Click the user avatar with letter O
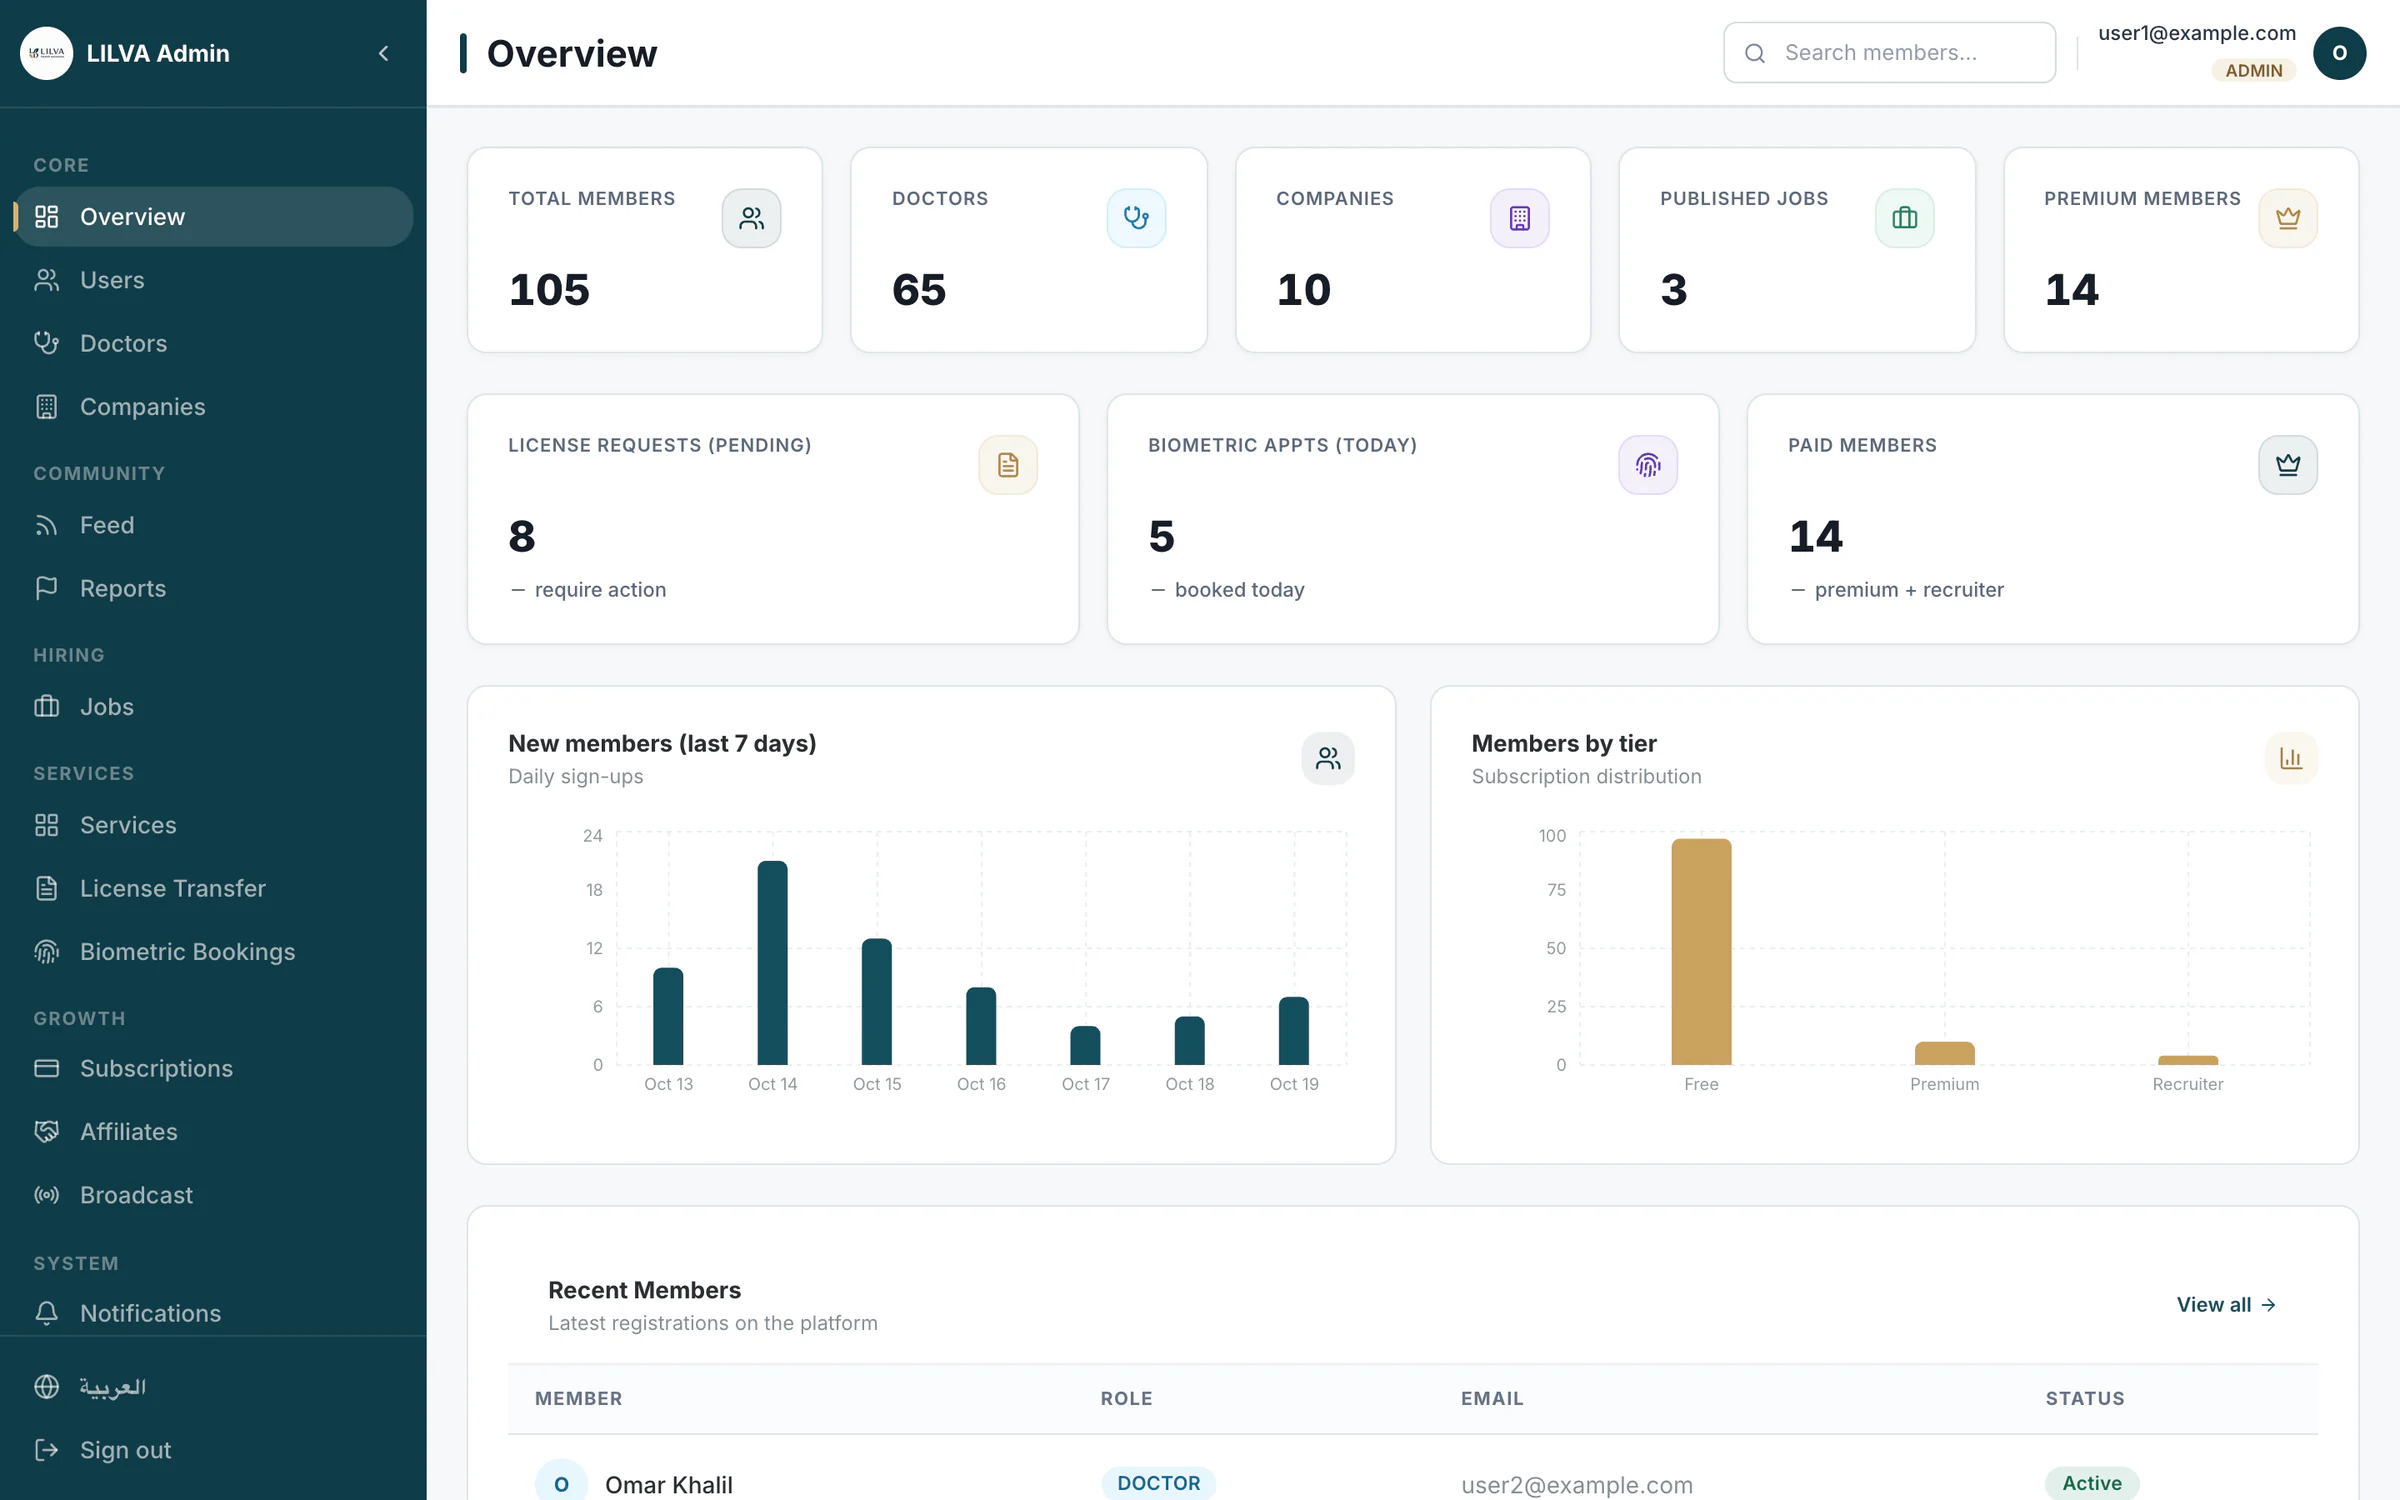Image resolution: width=2400 pixels, height=1500 pixels. (x=2339, y=53)
